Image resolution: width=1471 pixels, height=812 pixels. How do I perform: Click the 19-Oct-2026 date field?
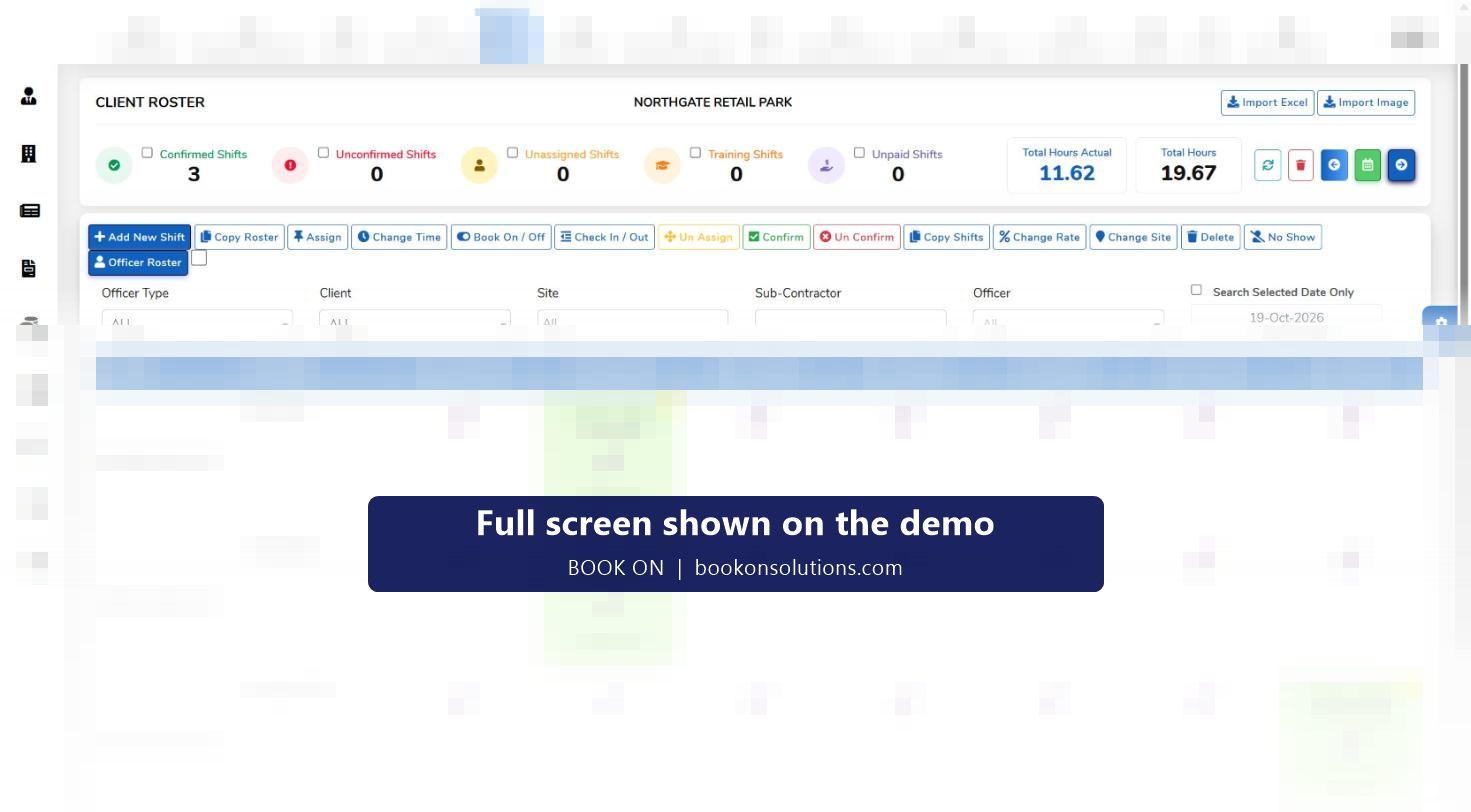click(1287, 317)
